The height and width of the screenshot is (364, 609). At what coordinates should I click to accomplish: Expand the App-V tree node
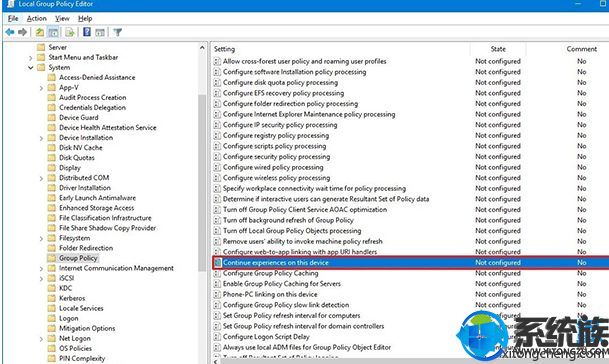41,88
